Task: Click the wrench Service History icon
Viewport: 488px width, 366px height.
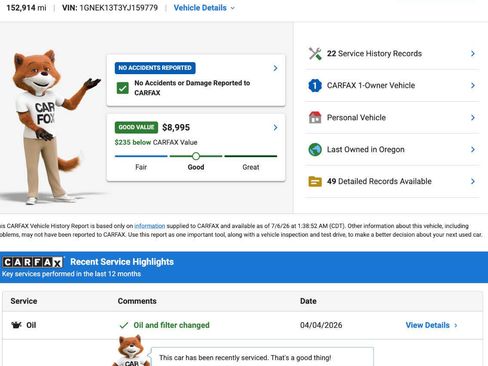Action: coord(315,54)
